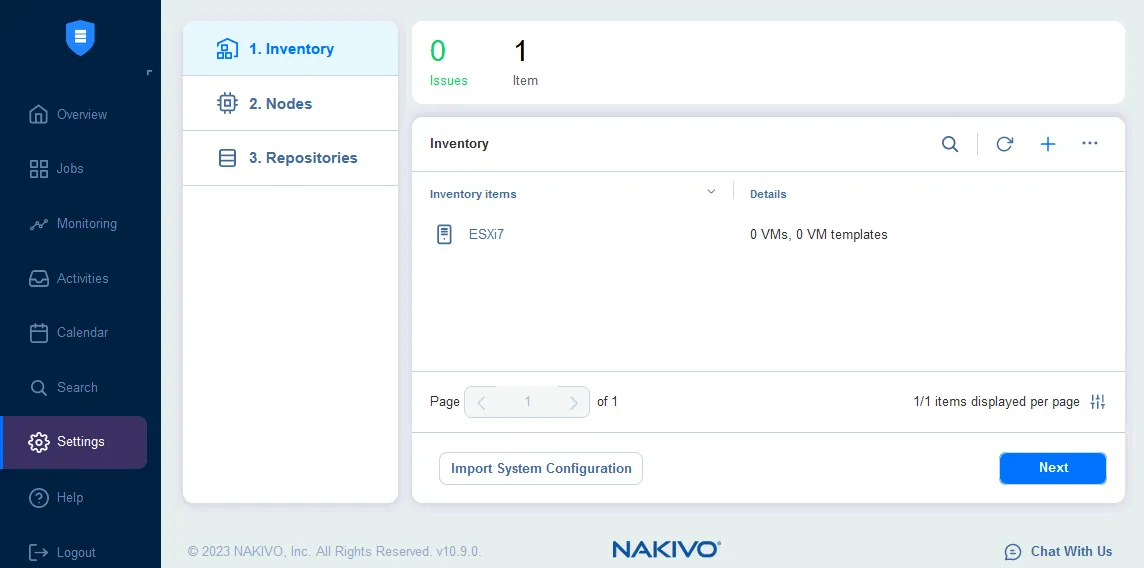
Task: Refresh the inventory list
Action: 1005,144
